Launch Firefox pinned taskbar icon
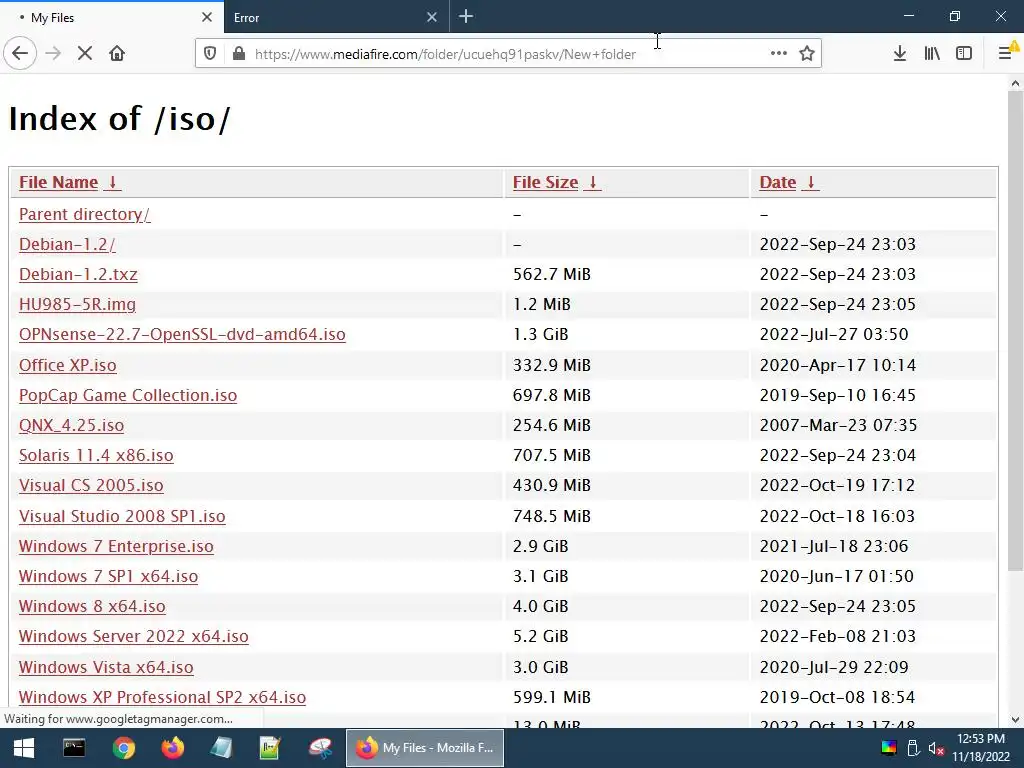Screen dimensions: 1024x768 (x=172, y=748)
